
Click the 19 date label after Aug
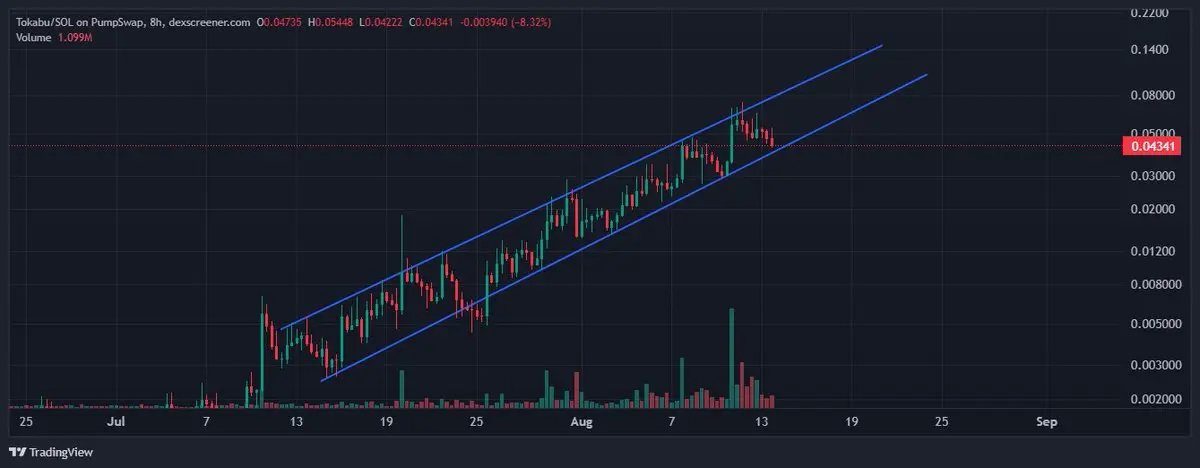pos(853,422)
